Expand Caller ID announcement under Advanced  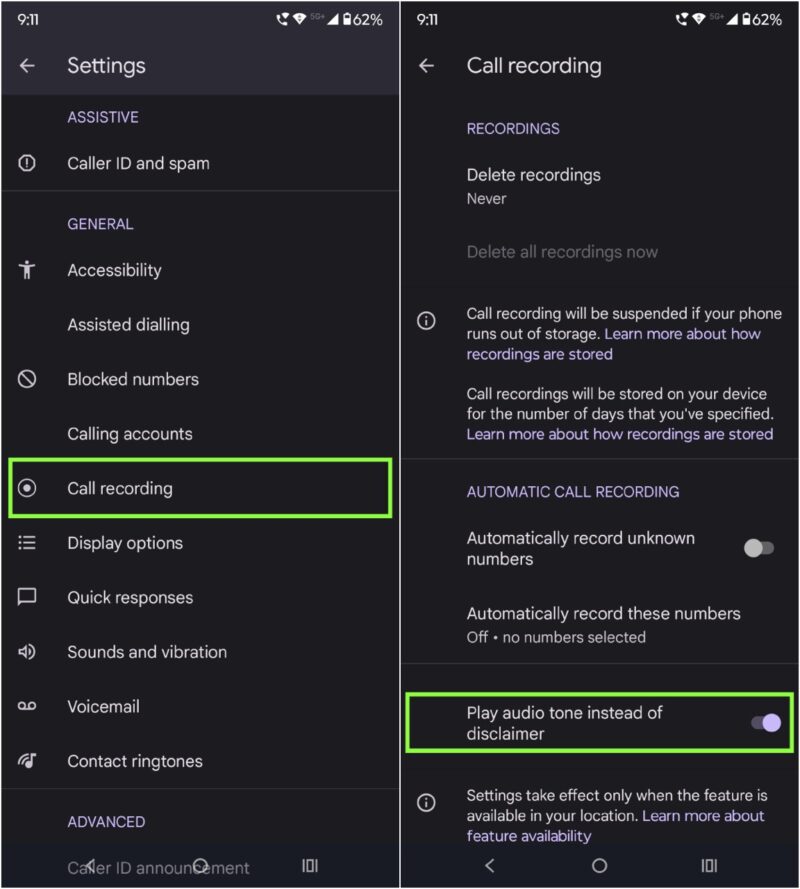(160, 867)
